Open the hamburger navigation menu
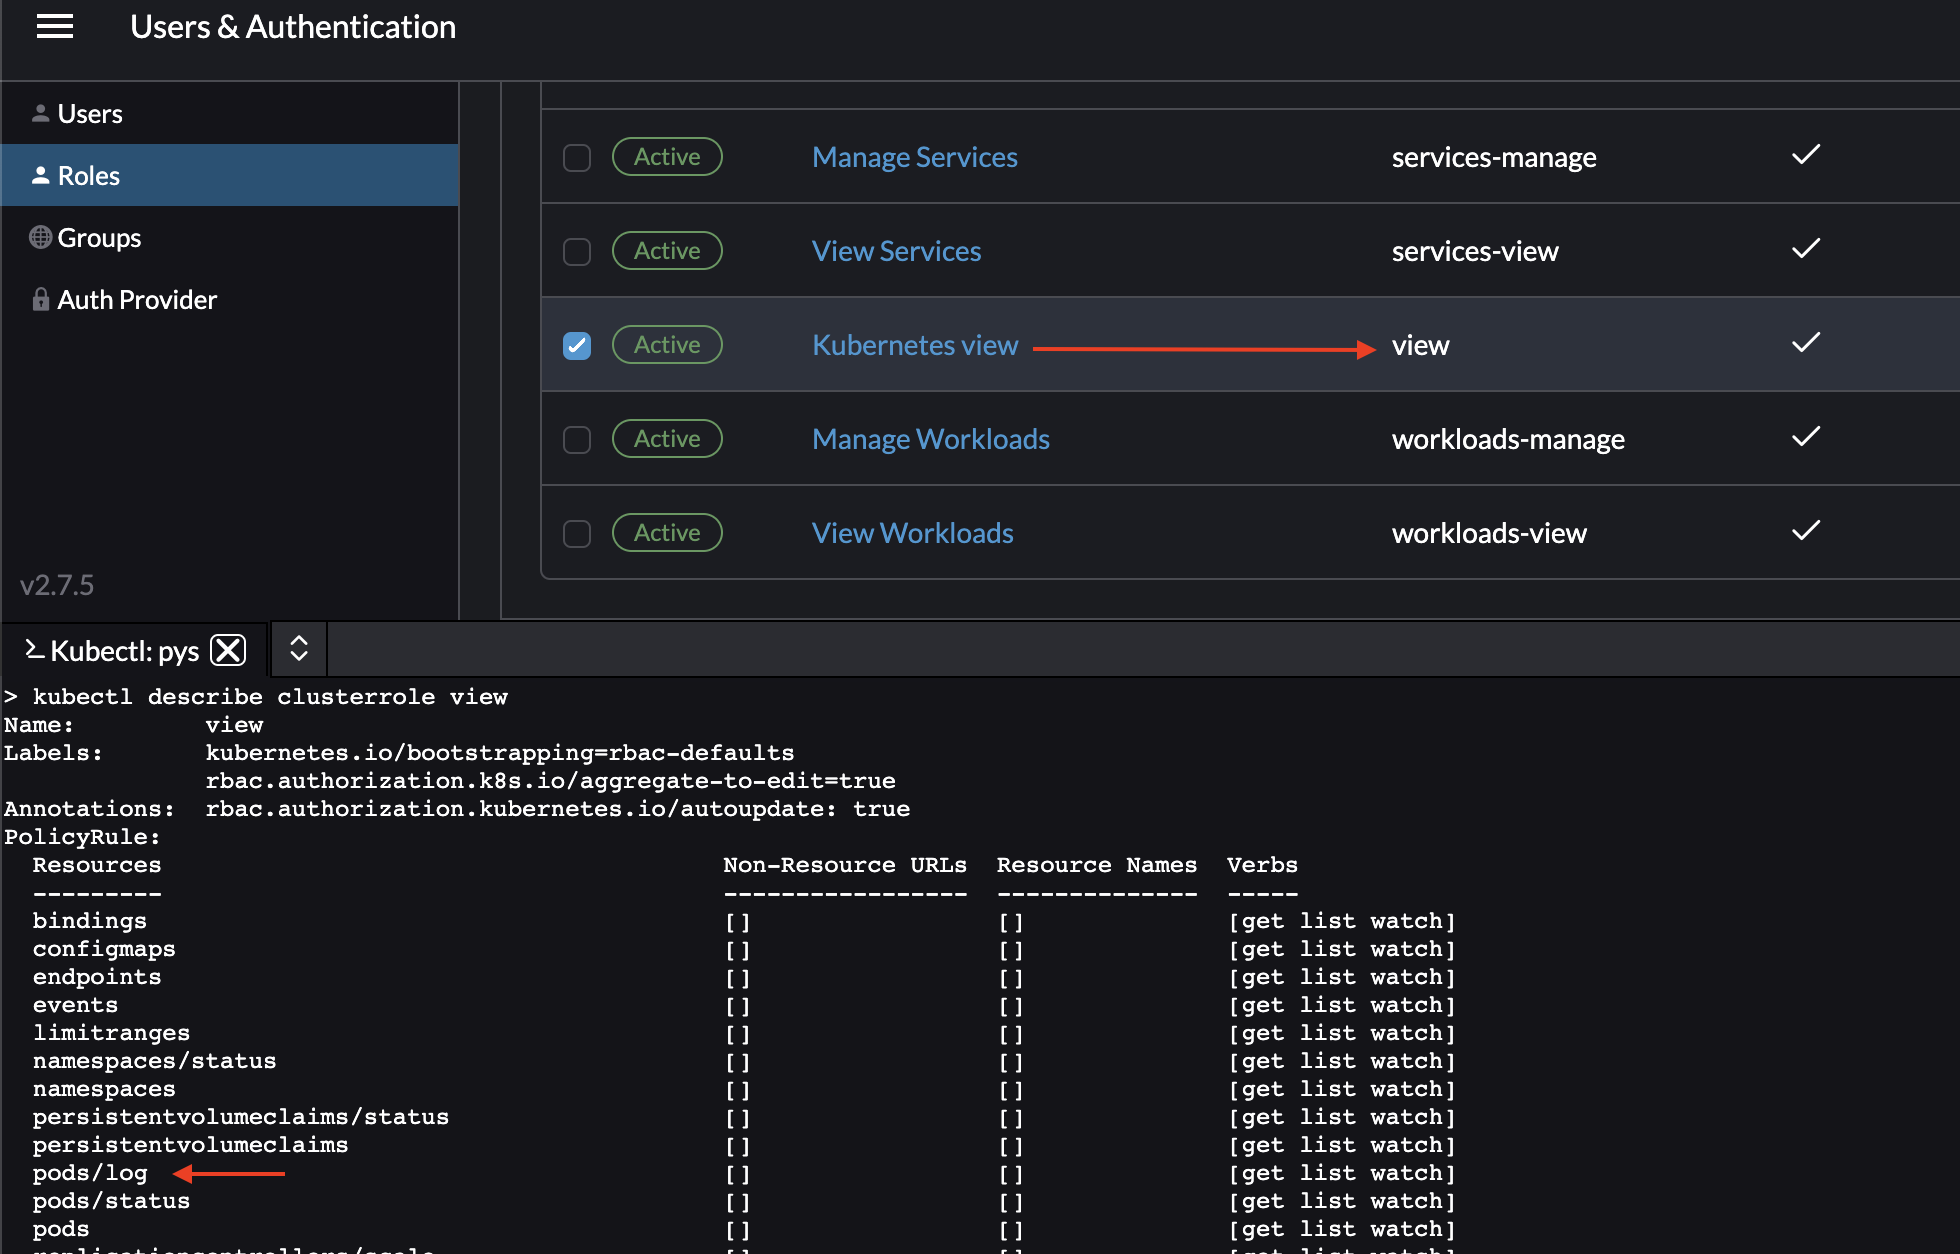 [55, 27]
